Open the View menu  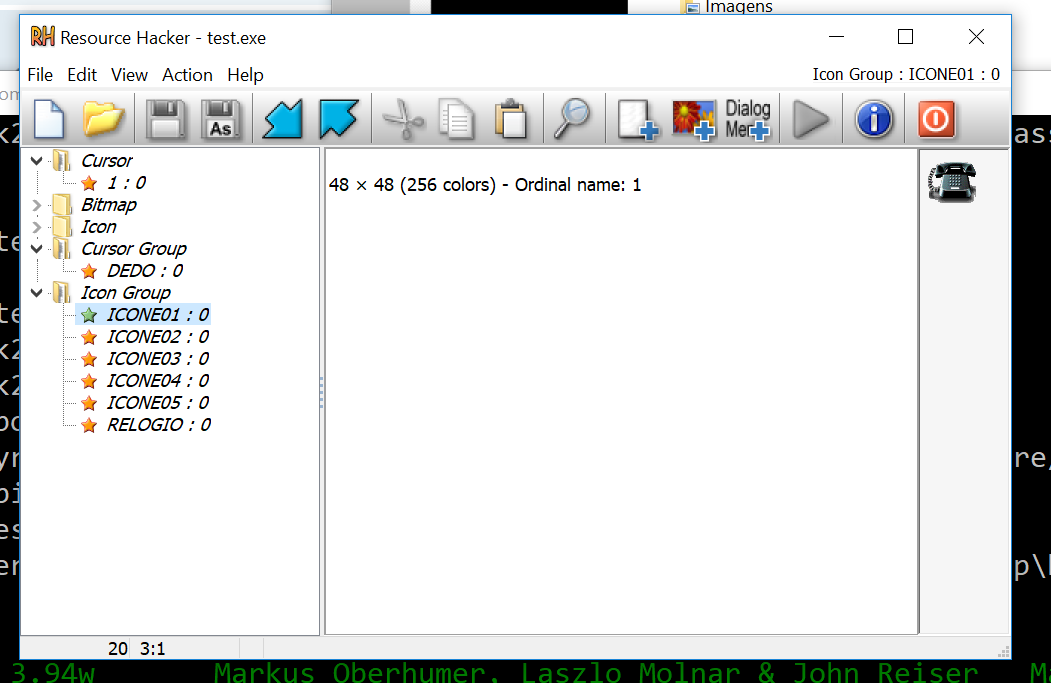pyautogui.click(x=129, y=75)
